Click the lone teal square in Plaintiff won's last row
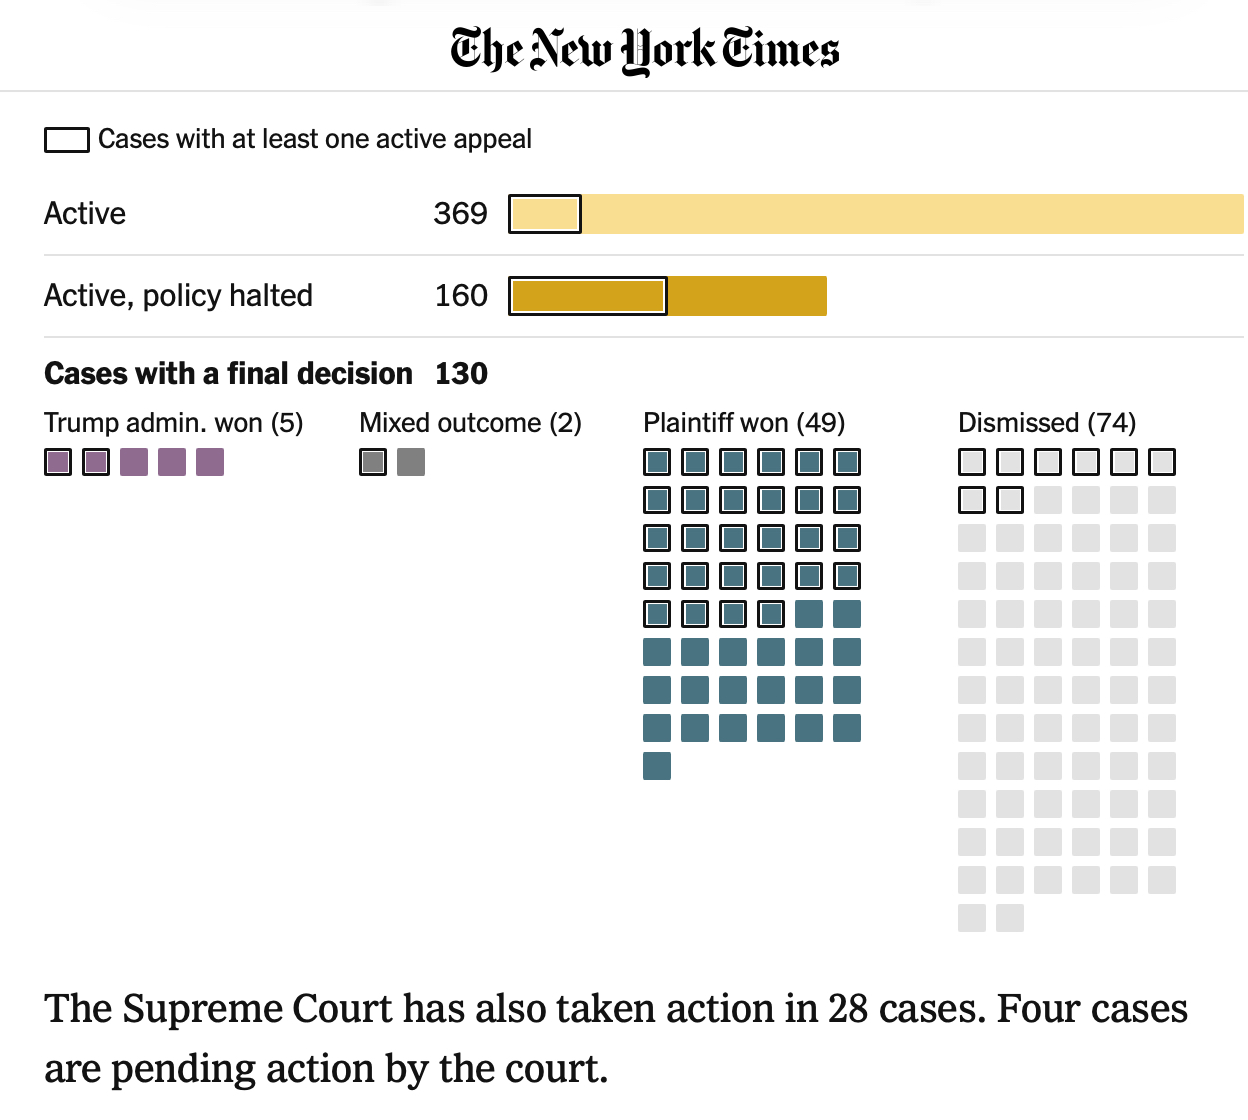The width and height of the screenshot is (1248, 1120). (x=657, y=766)
